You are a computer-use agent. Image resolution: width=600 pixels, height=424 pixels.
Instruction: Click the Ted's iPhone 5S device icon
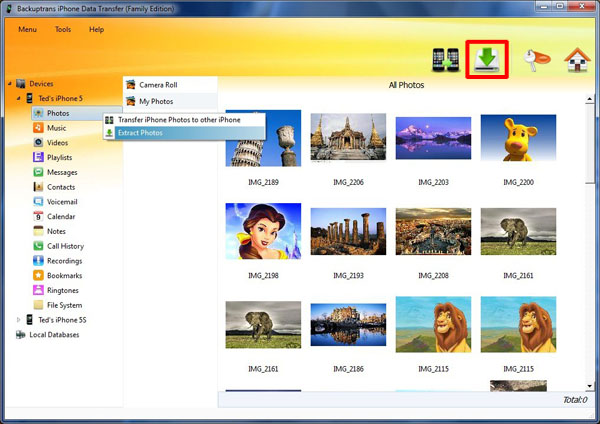pyautogui.click(x=29, y=320)
